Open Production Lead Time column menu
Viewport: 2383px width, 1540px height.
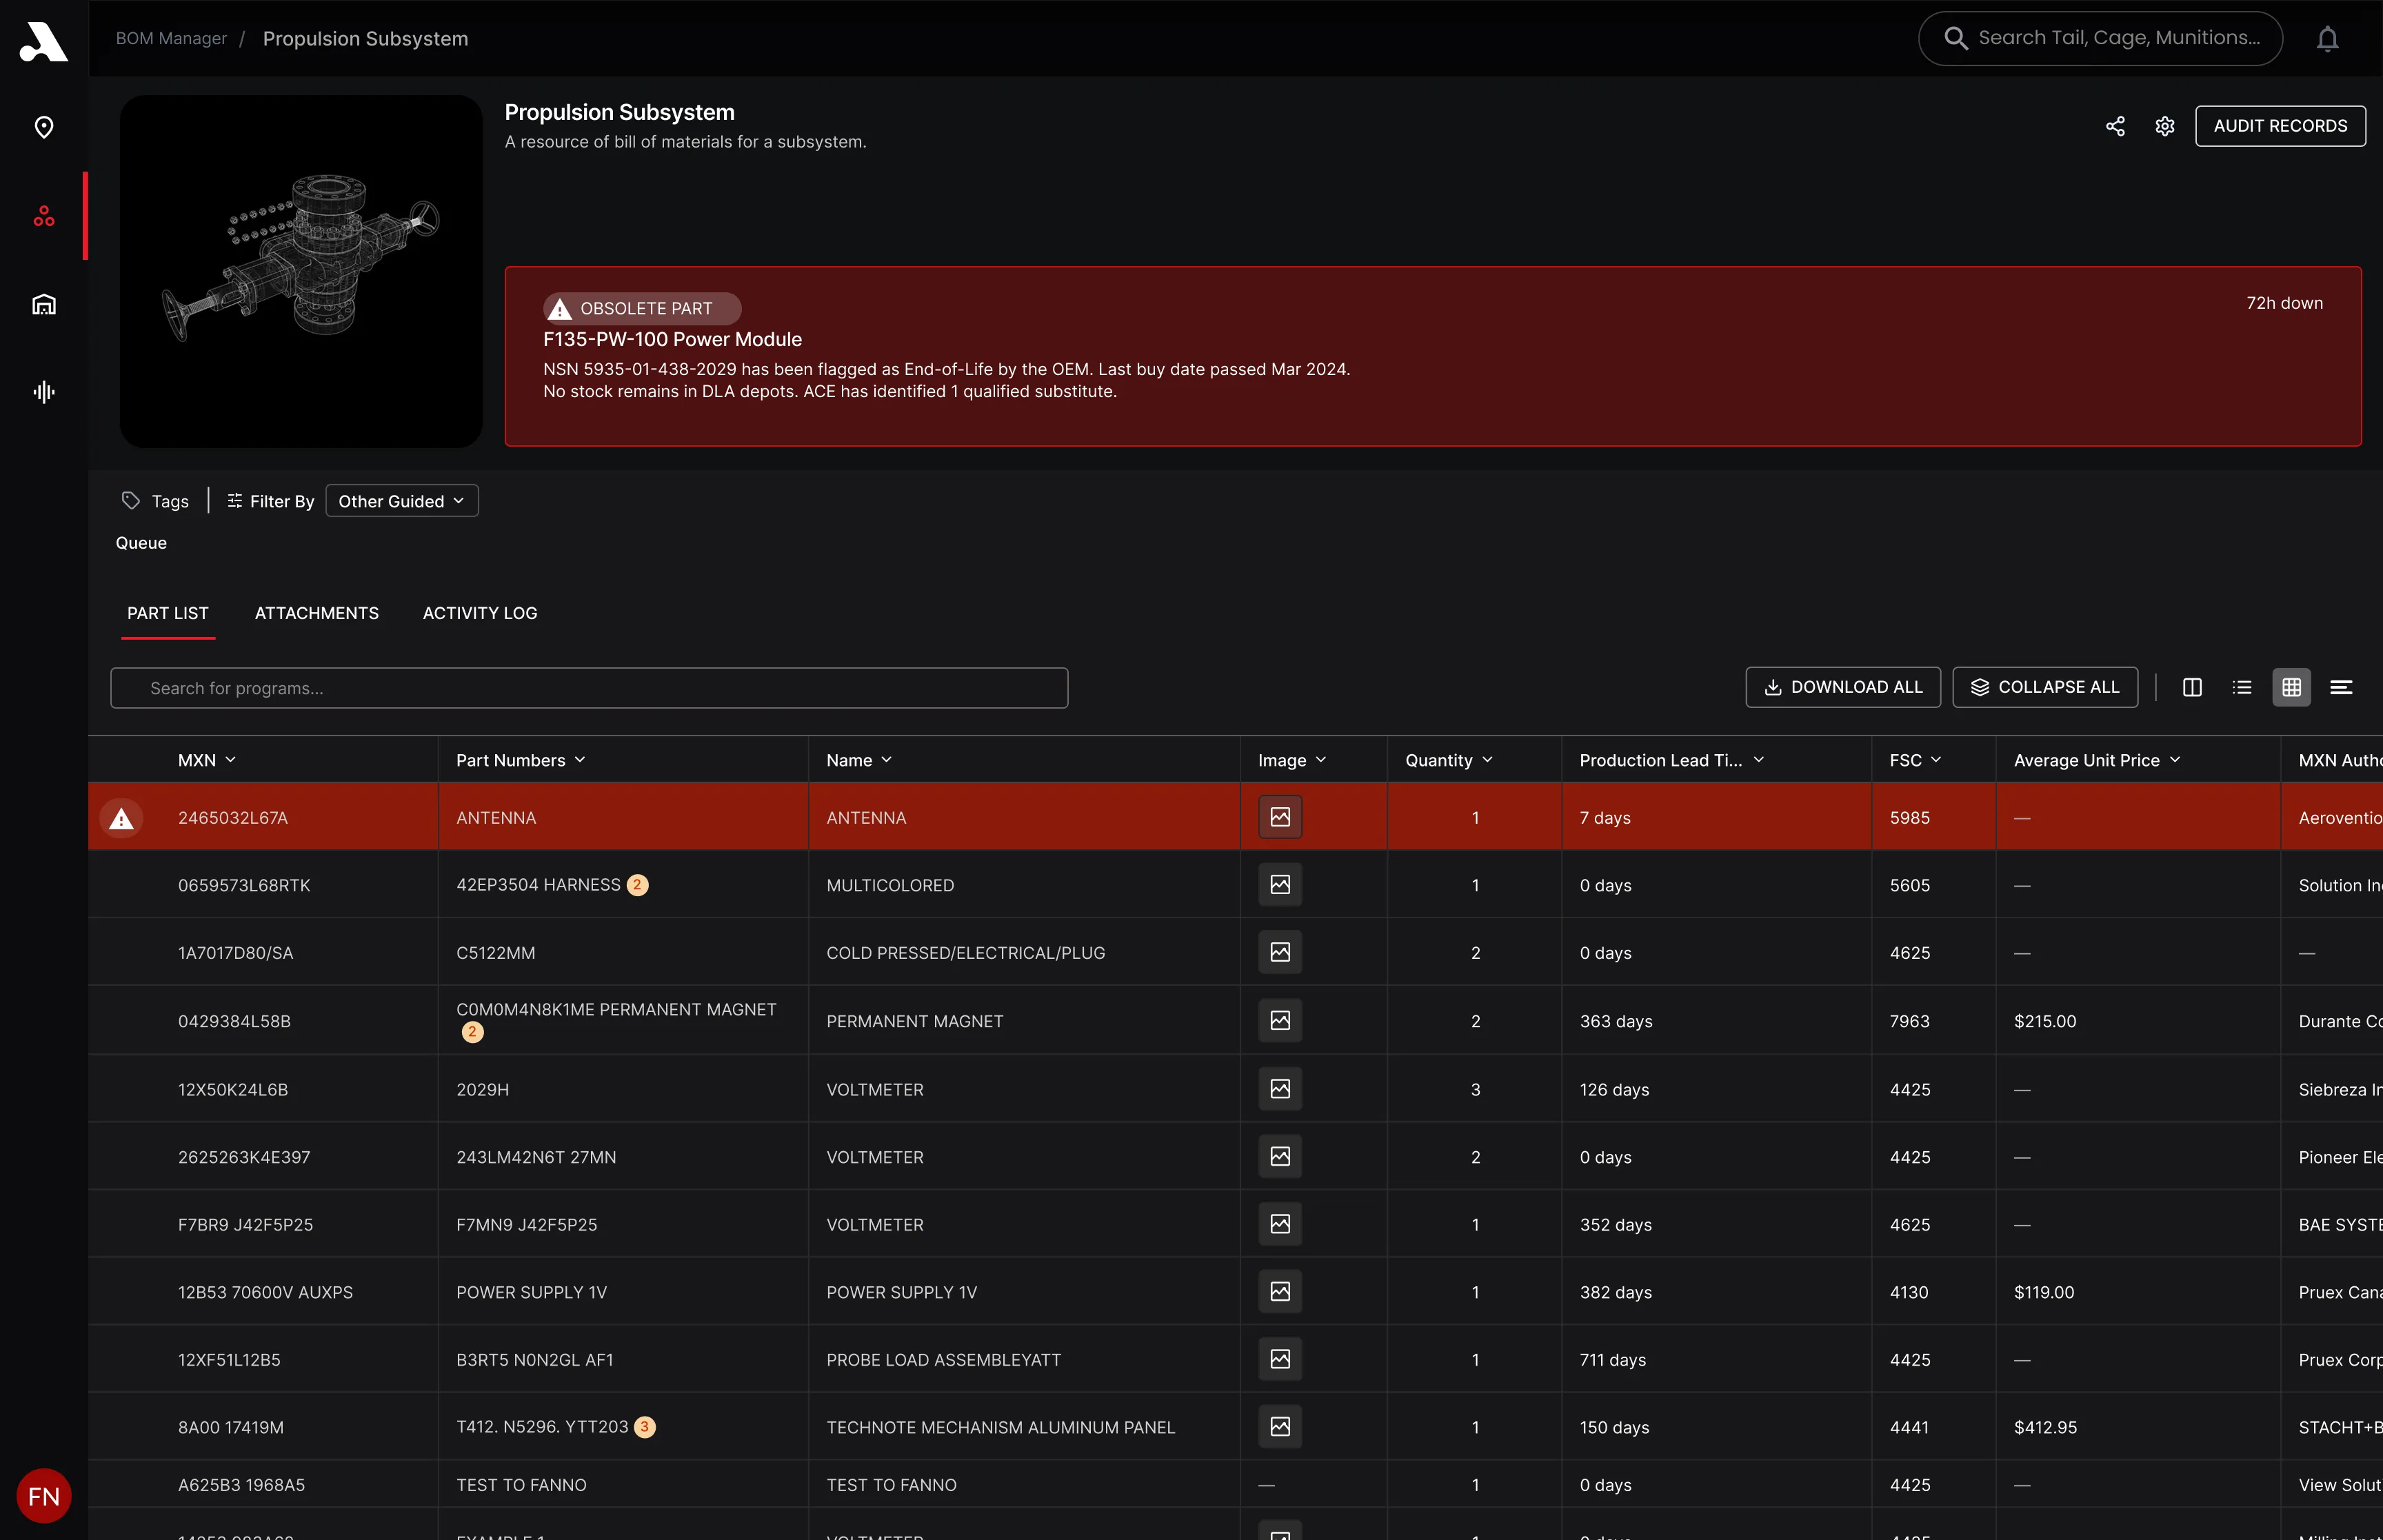(1759, 760)
